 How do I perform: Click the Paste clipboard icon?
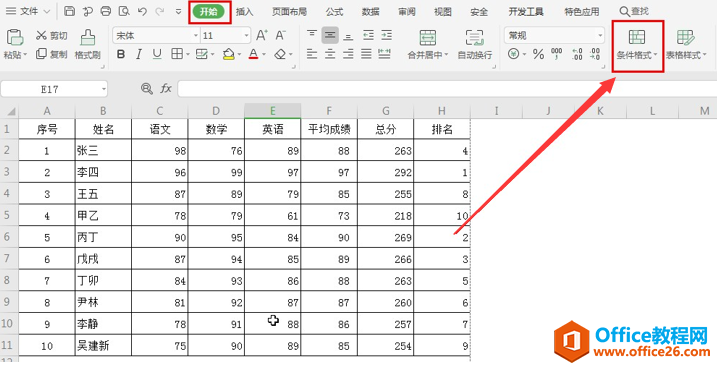click(15, 37)
